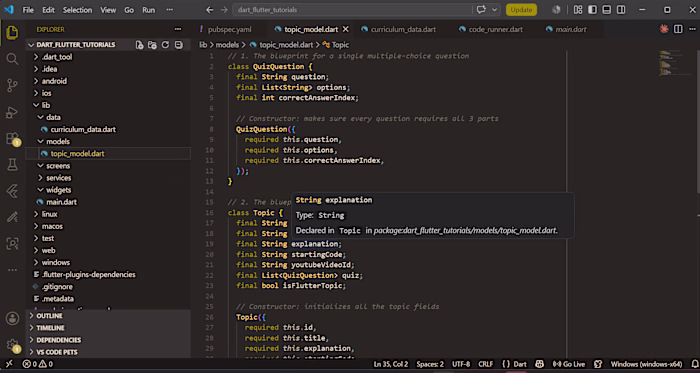Viewport: 700px width, 373px height.
Task: Open the Testing flask view
Action: click(12, 165)
